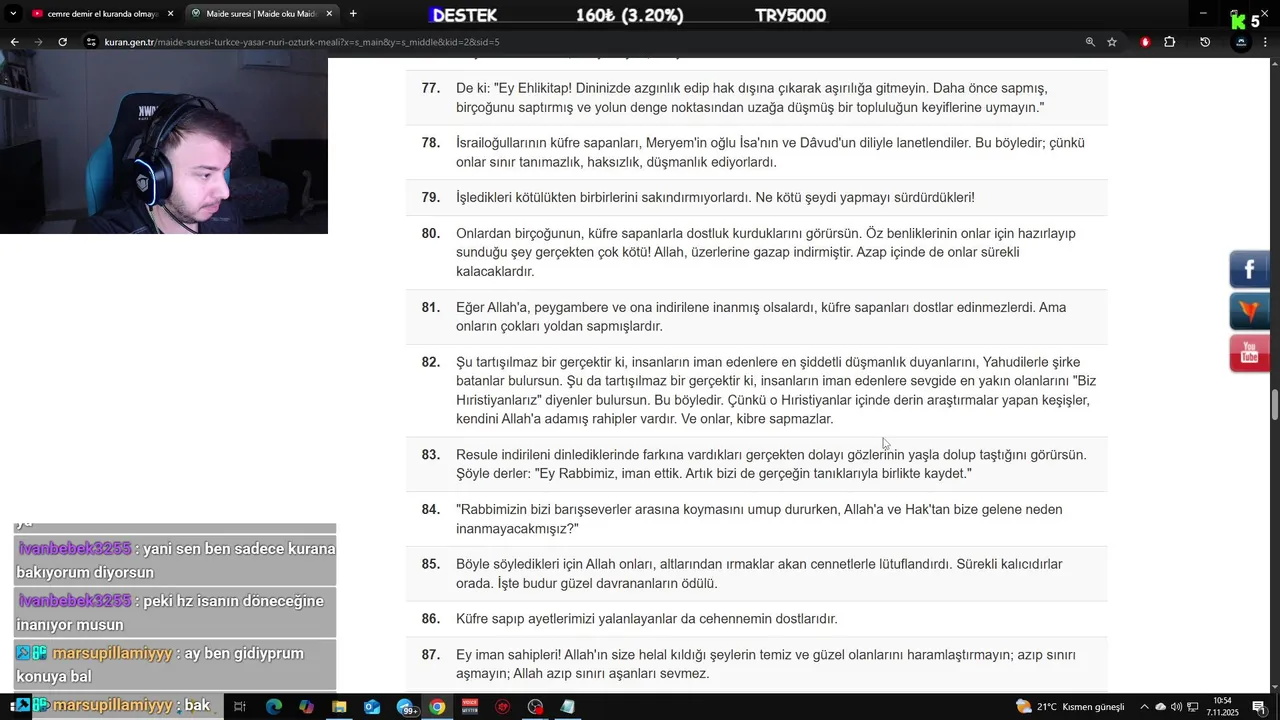Viewport: 1280px width, 720px height.
Task: Open the notepad-like app on the taskbar
Action: [568, 707]
